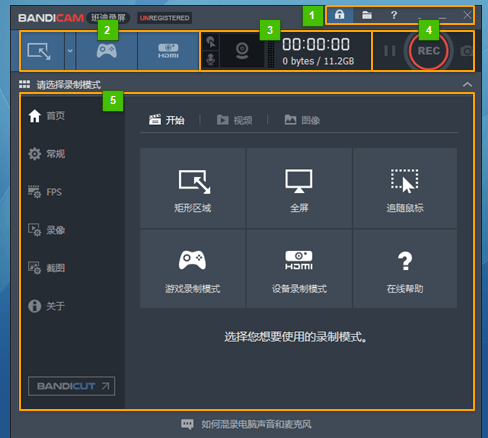488x438 pixels.
Task: Click the 00:00:00 recording timer
Action: pos(316,44)
